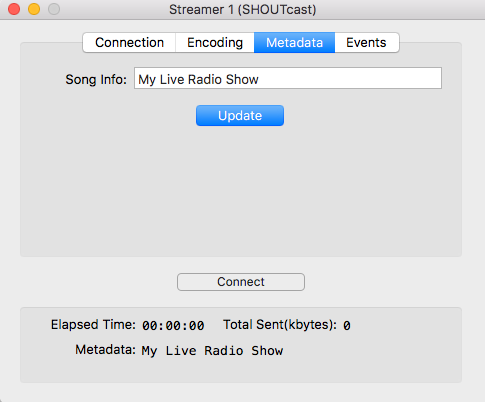Image resolution: width=485 pixels, height=402 pixels.
Task: Click the Metadata: label in status panel
Action: 105,350
